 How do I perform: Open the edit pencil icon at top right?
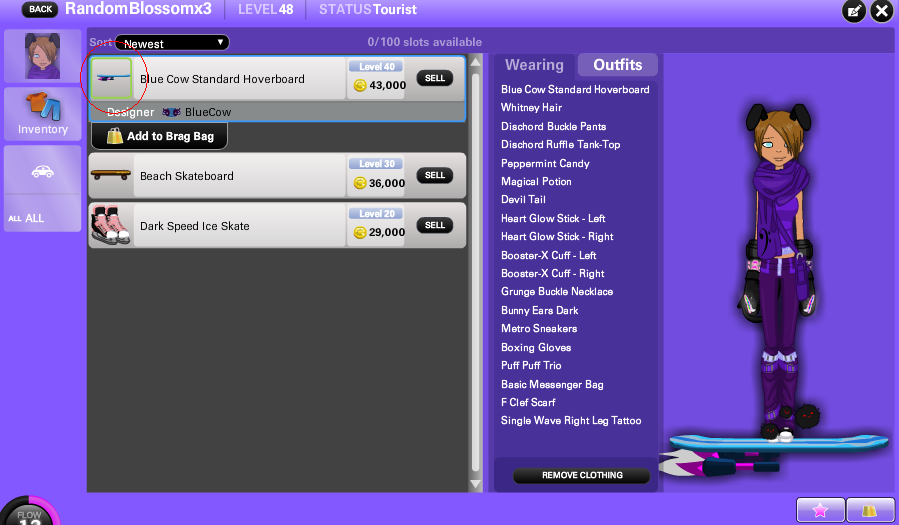tap(854, 10)
